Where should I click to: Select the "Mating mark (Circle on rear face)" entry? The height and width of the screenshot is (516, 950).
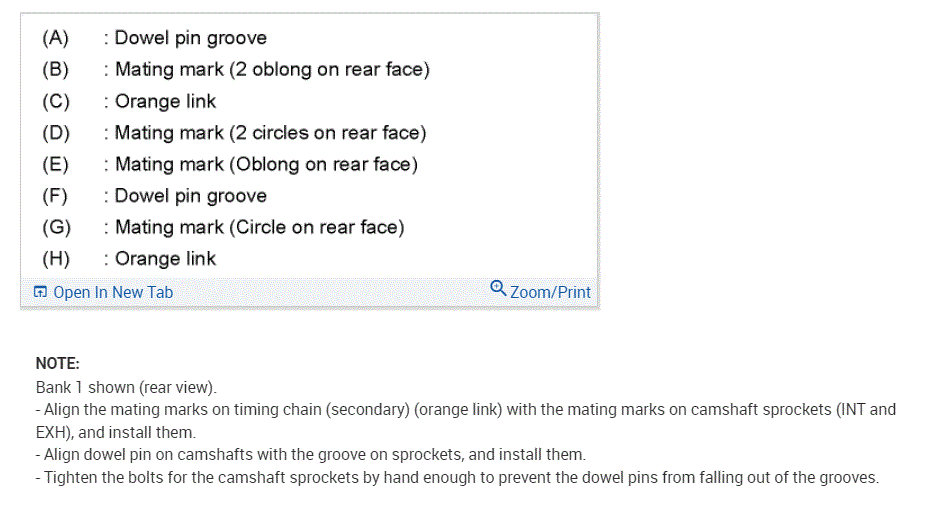259,227
